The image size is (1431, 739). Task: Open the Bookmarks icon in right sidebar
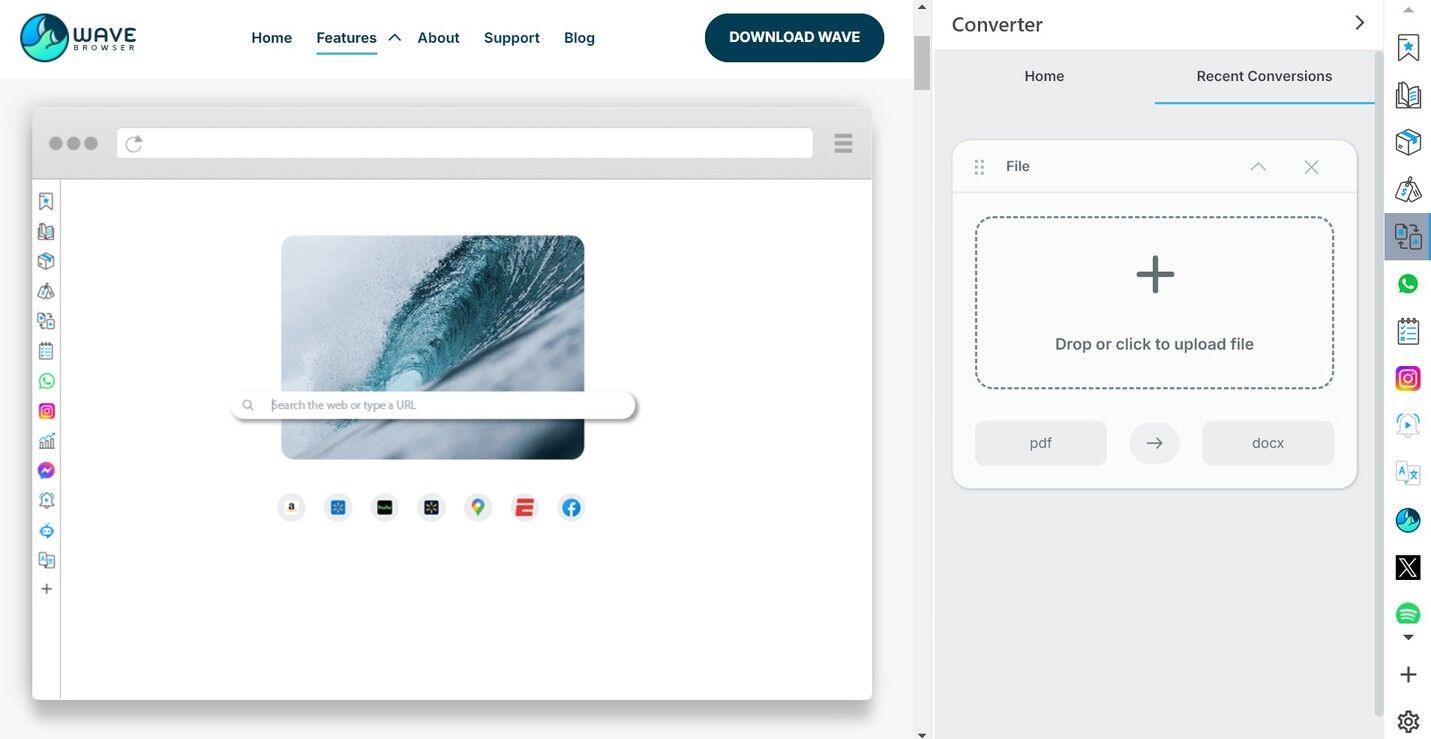1408,48
